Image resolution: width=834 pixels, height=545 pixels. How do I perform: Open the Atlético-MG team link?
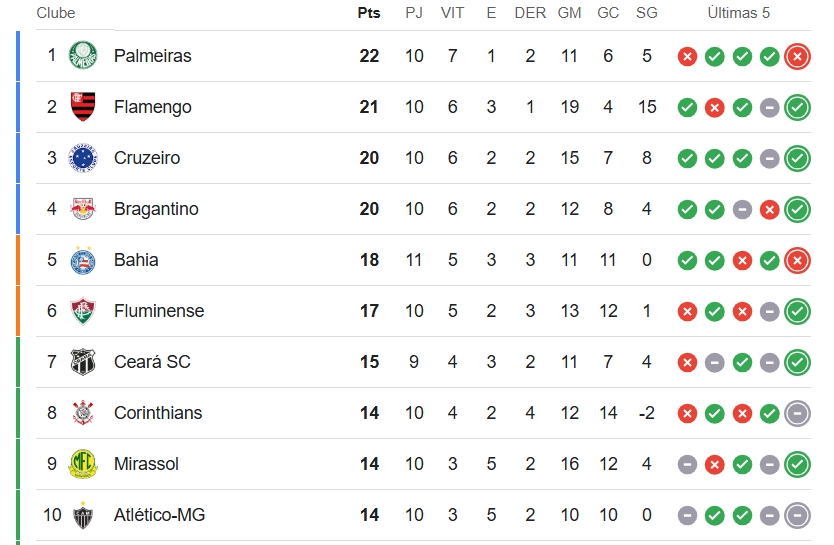click(159, 515)
